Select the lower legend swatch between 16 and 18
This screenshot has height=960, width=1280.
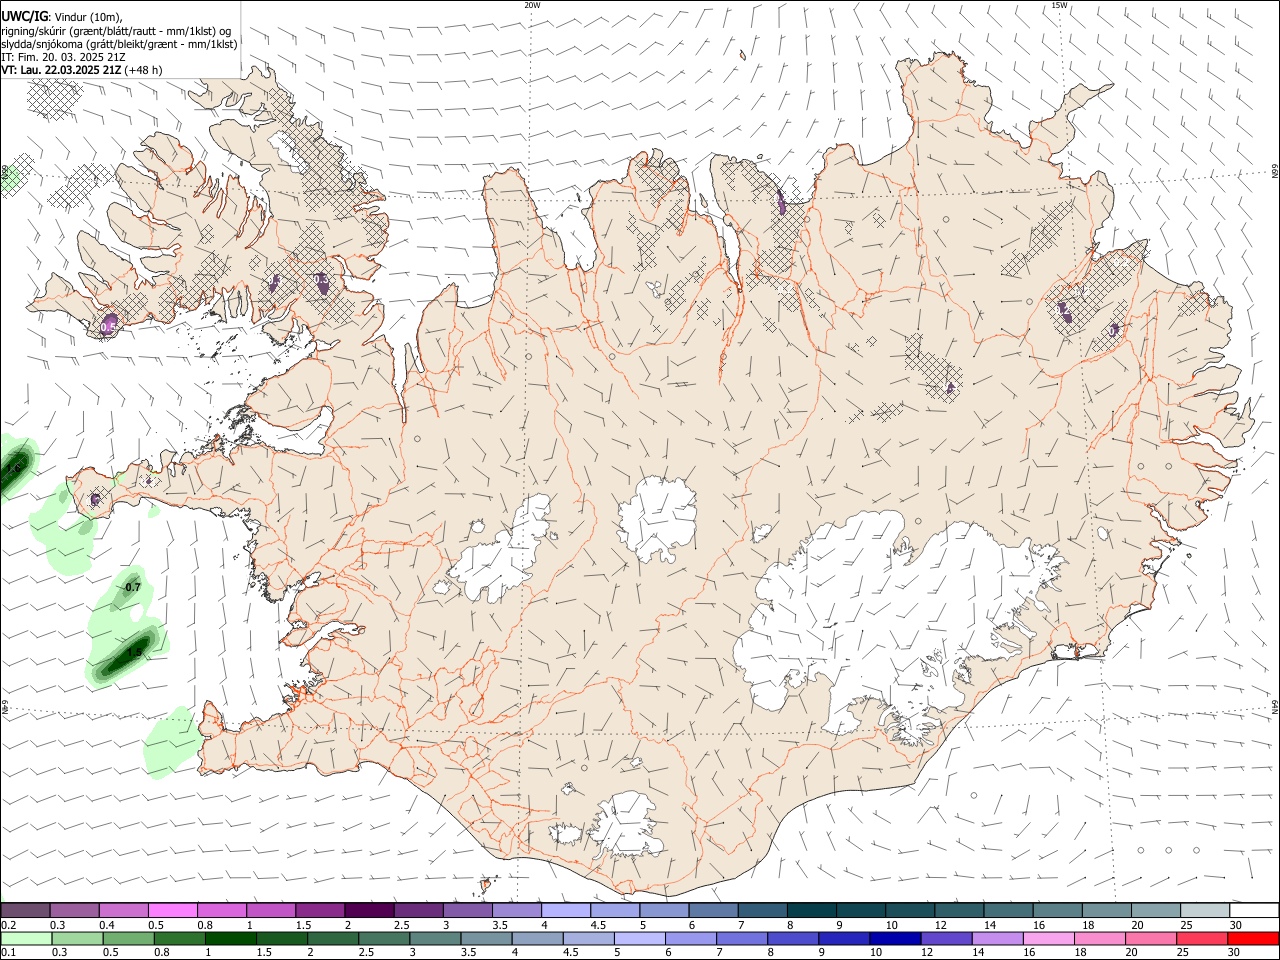1048,938
